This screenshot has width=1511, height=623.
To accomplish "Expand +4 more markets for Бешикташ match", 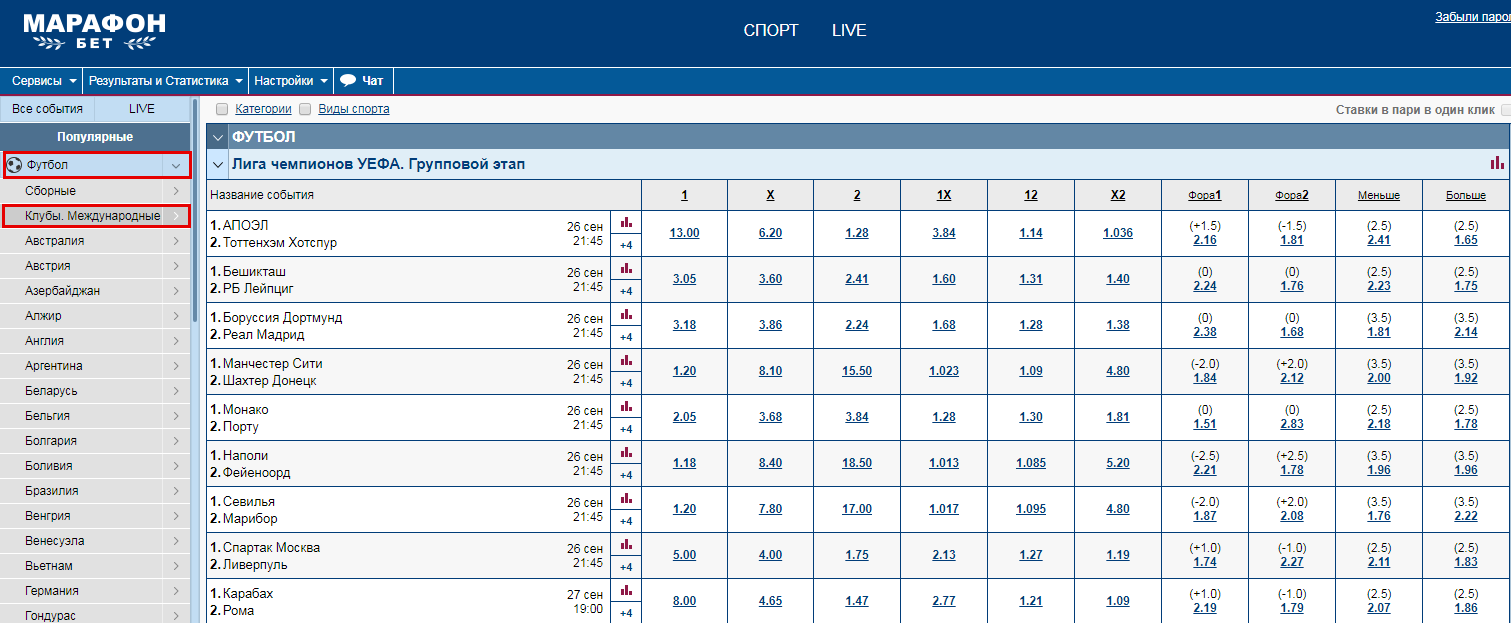I will 626,291.
